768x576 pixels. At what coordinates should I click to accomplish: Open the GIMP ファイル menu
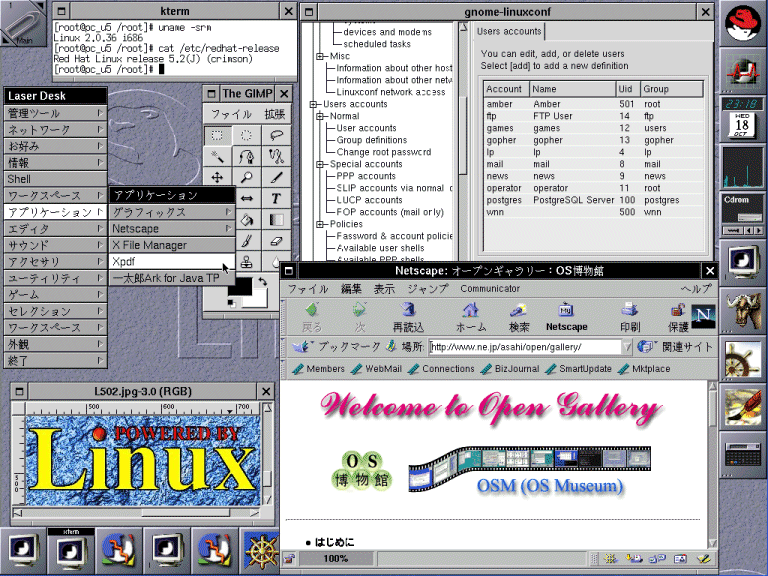tap(231, 114)
